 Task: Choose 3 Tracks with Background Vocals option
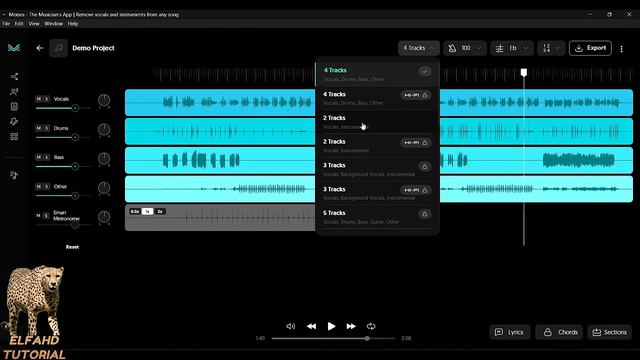[377, 169]
